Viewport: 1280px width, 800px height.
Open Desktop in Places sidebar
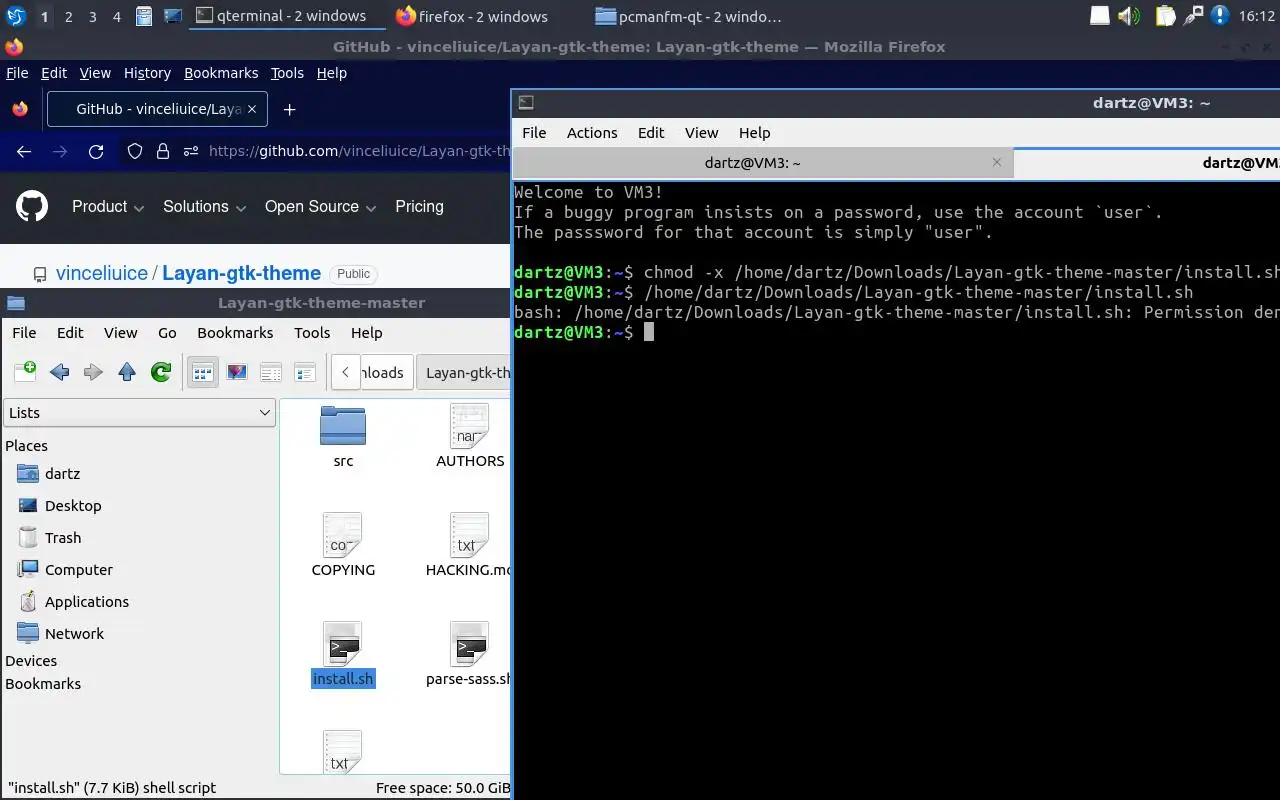pyautogui.click(x=73, y=505)
